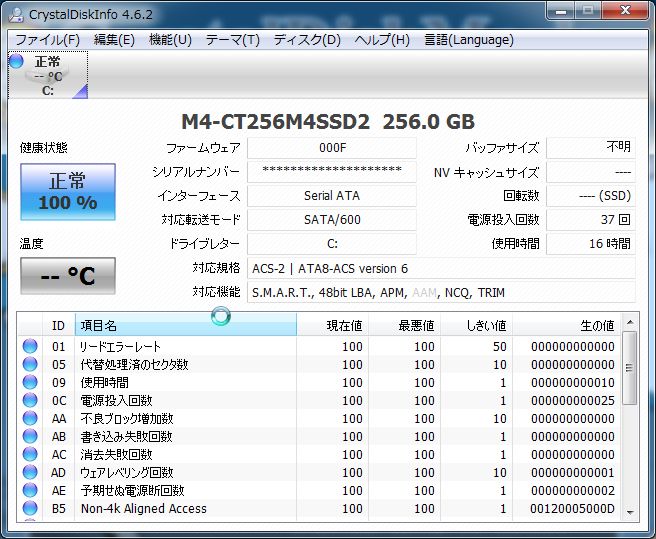Click the 正常 100 % health status button
This screenshot has width=656, height=539.
(x=68, y=192)
